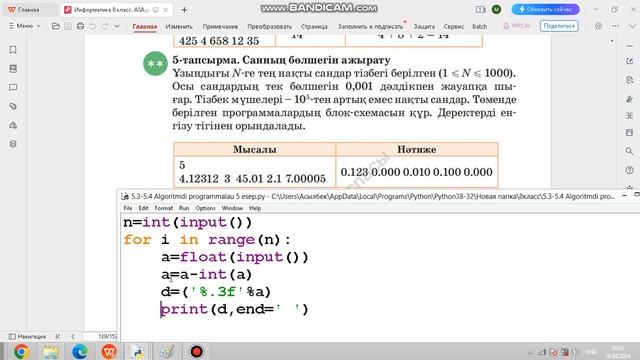Switch to the Примечание ribbon tab

(x=220, y=26)
